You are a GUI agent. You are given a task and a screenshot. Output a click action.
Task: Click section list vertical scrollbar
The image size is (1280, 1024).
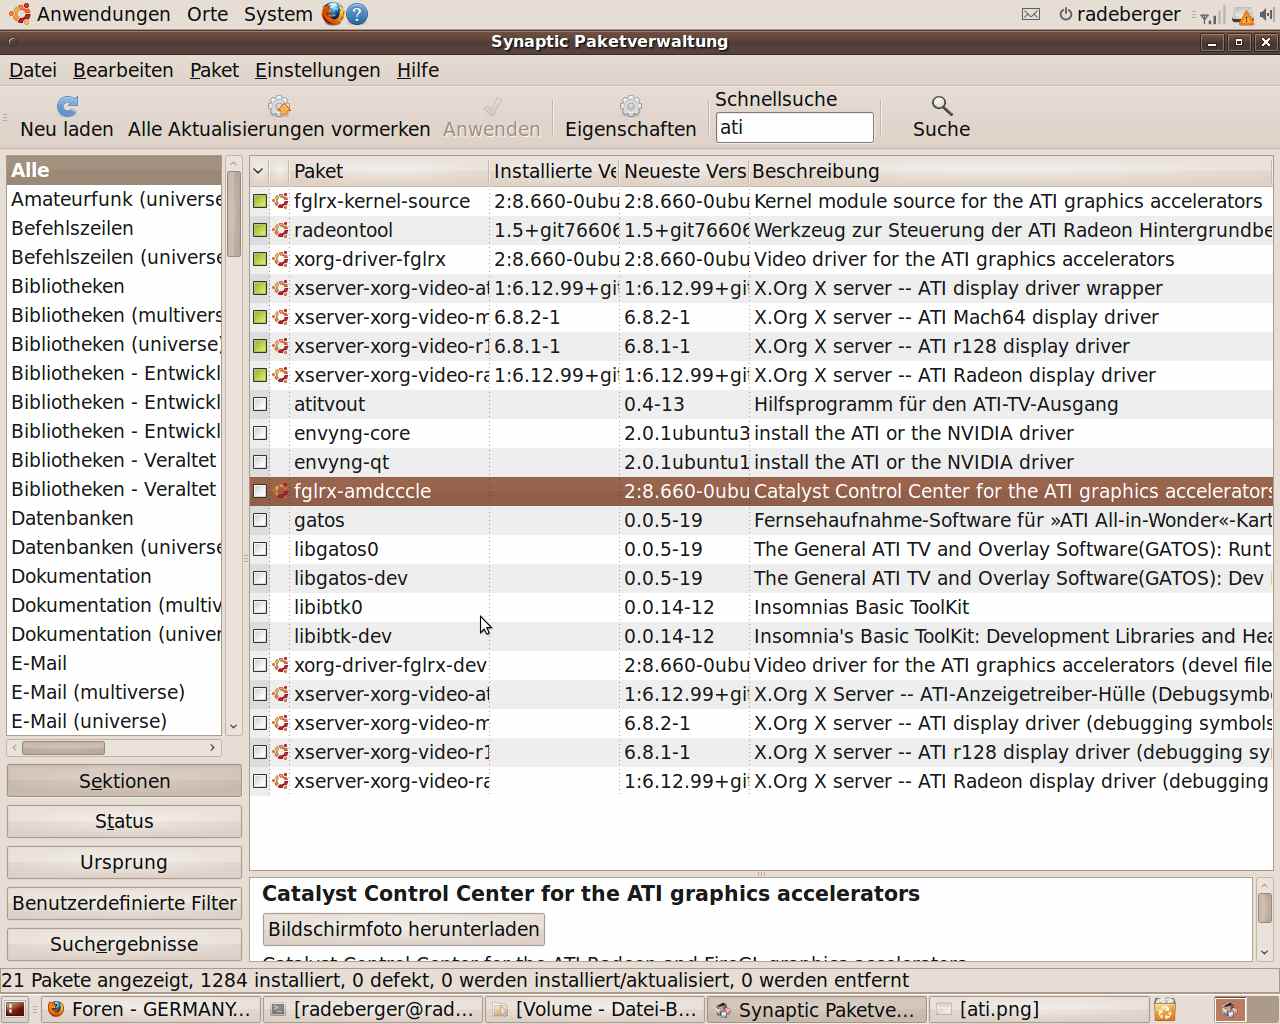click(233, 214)
